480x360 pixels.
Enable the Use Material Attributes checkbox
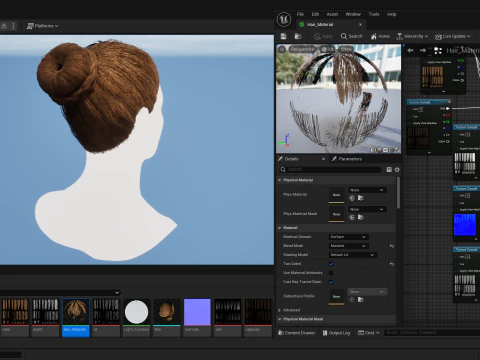331,273
